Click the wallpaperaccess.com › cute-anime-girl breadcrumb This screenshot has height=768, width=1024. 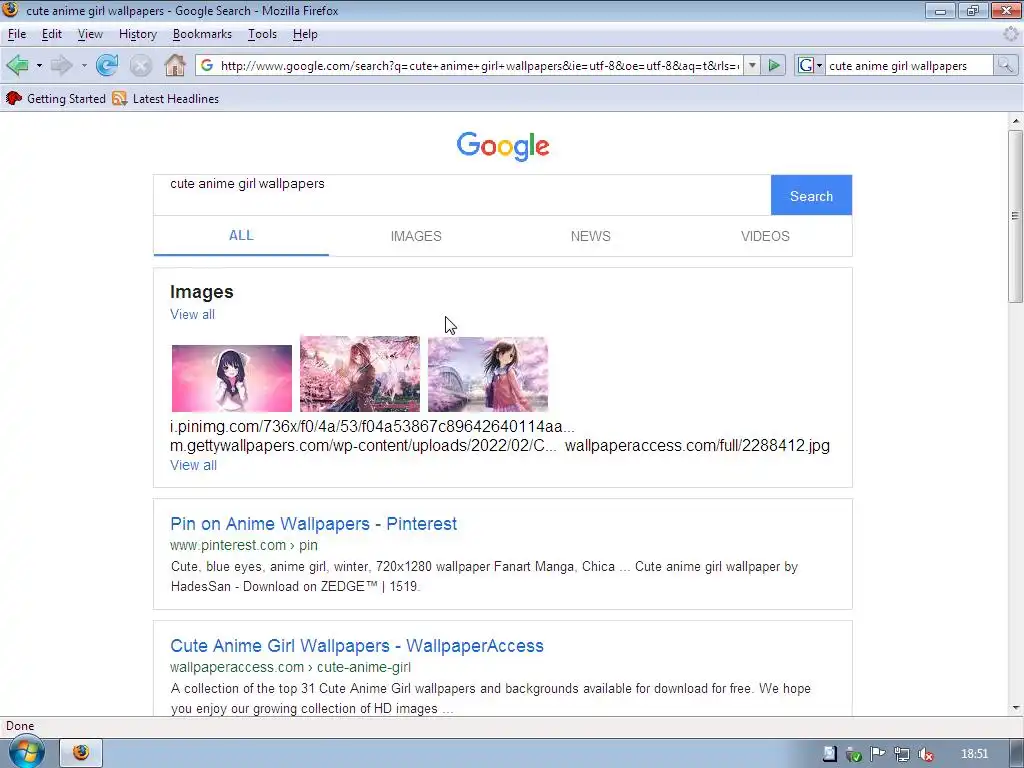coord(290,667)
